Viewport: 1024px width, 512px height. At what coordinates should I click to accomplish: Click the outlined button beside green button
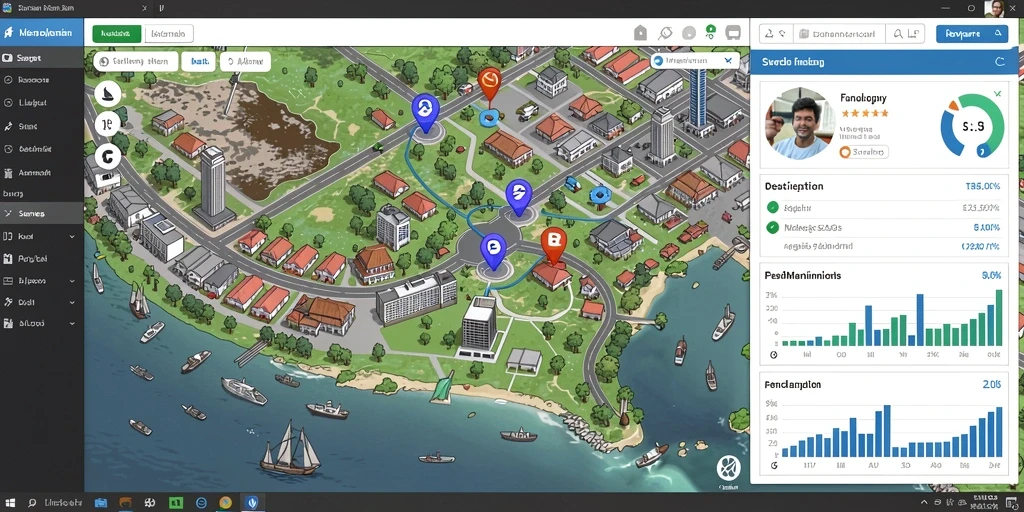coord(168,33)
